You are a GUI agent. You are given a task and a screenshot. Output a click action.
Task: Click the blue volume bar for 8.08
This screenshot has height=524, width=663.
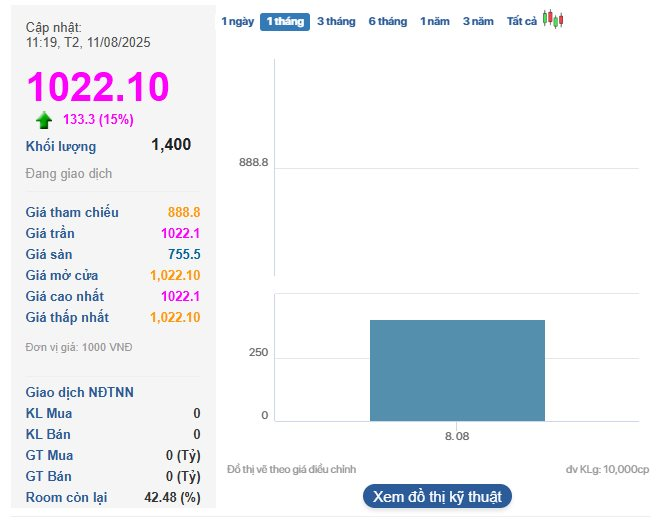[457, 370]
